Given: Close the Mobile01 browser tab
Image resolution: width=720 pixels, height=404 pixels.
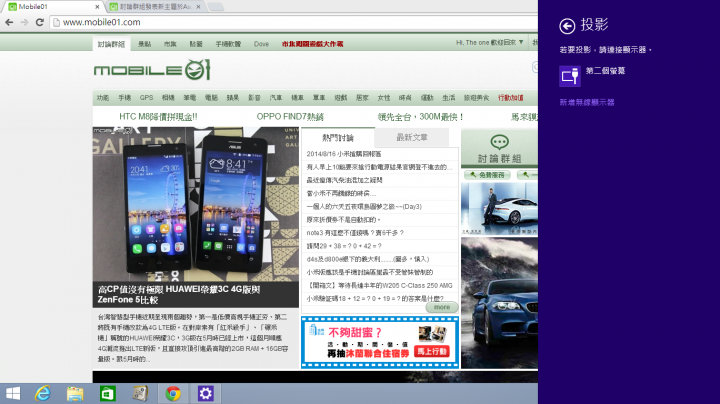Looking at the screenshot, I should [97, 7].
